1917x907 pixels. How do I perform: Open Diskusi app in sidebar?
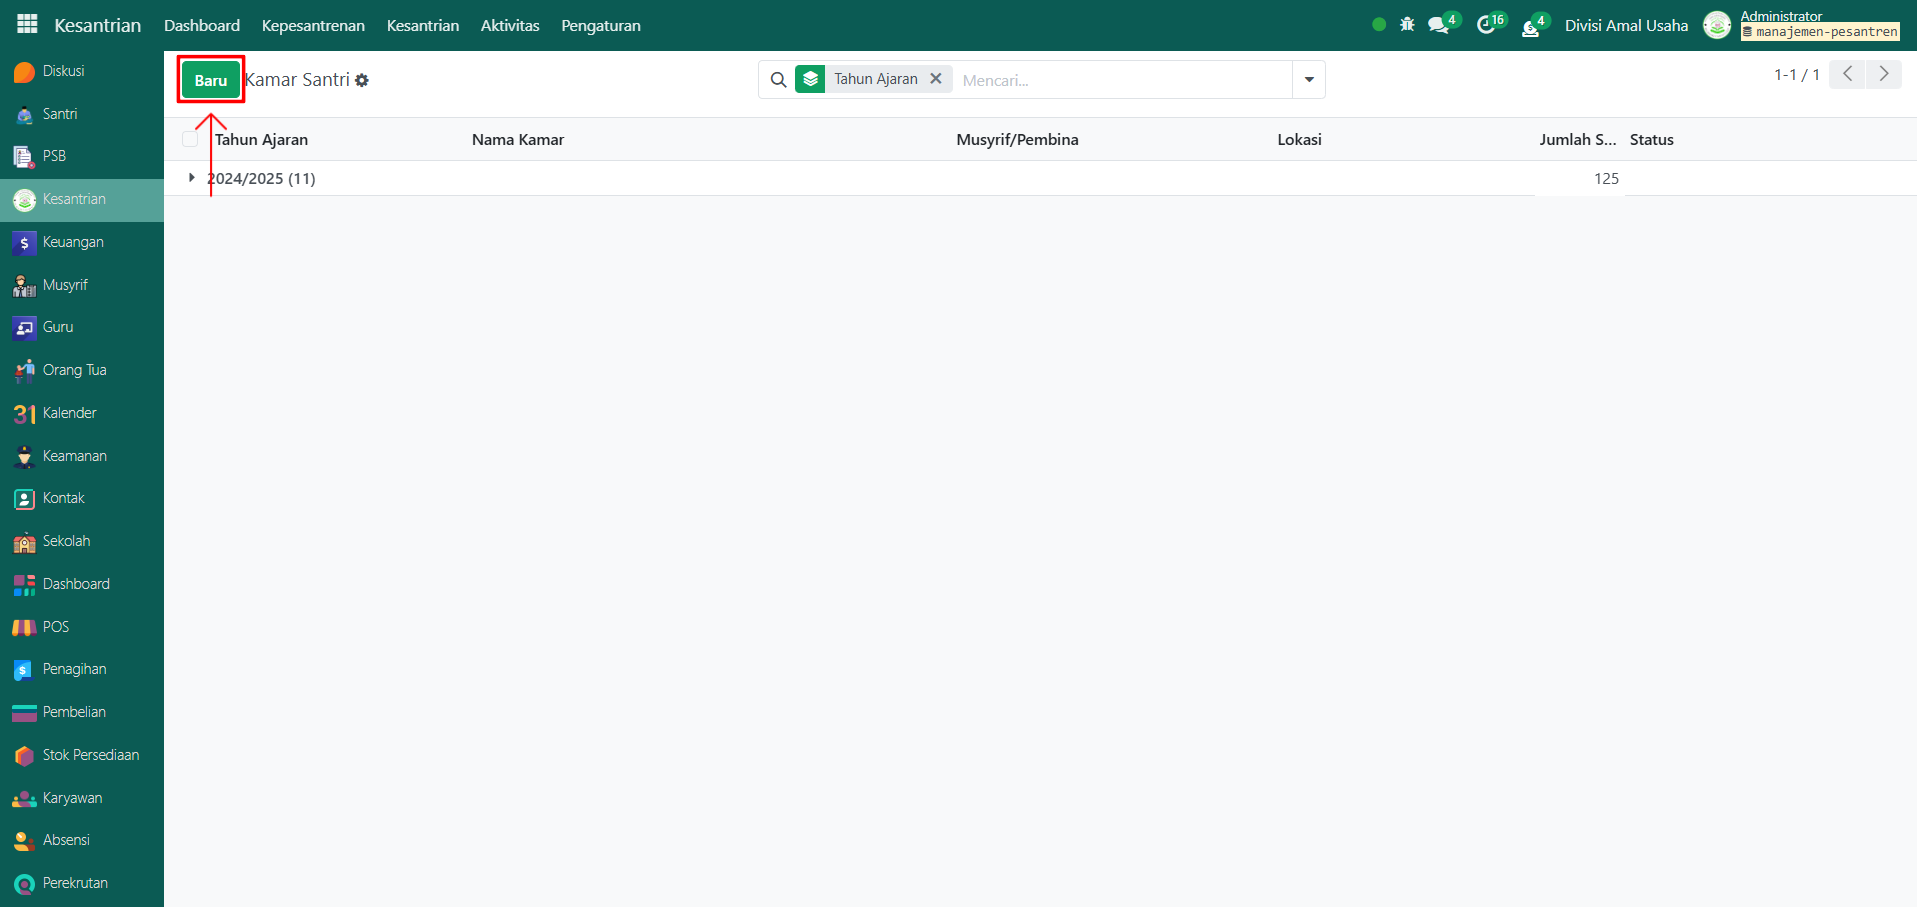63,71
